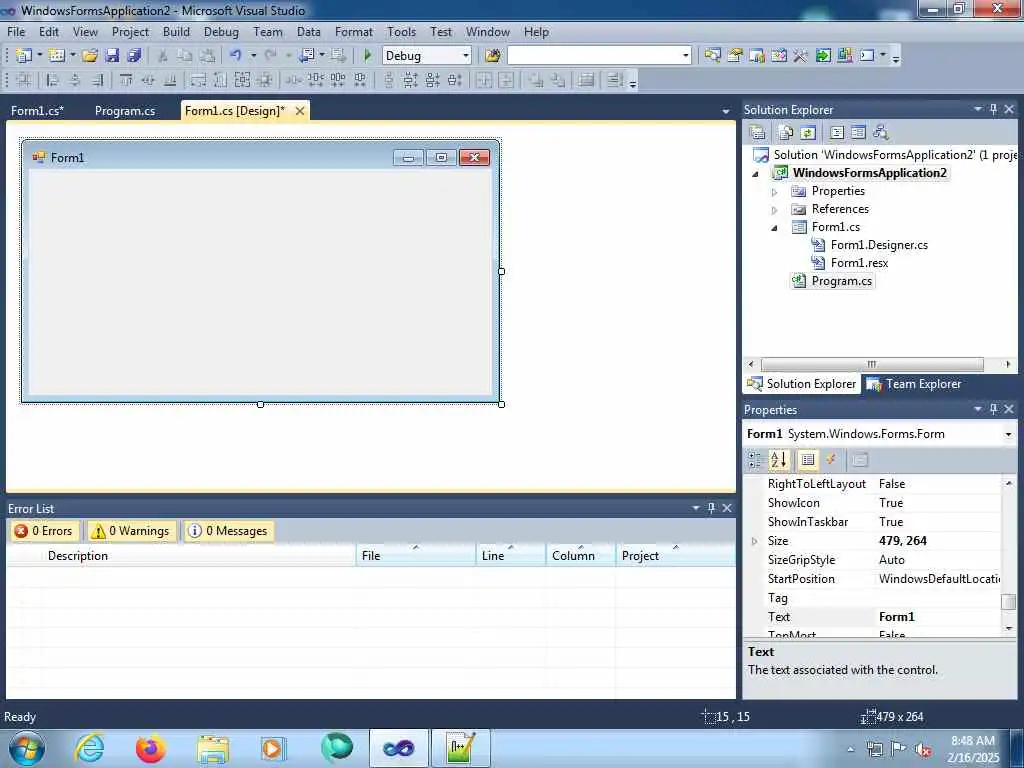Save the current file with floppy icon

(x=112, y=56)
